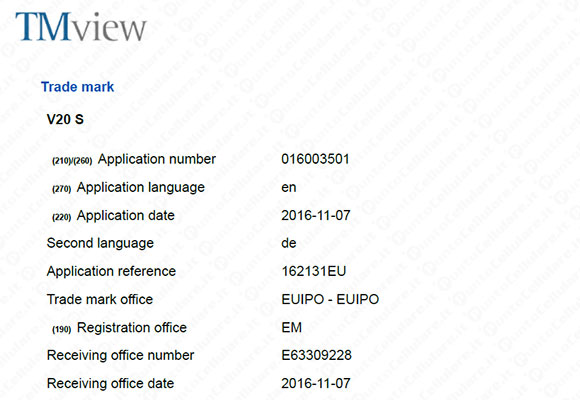Click the Receiving office date label
Screen dimensions: 580x400
[x=110, y=383]
